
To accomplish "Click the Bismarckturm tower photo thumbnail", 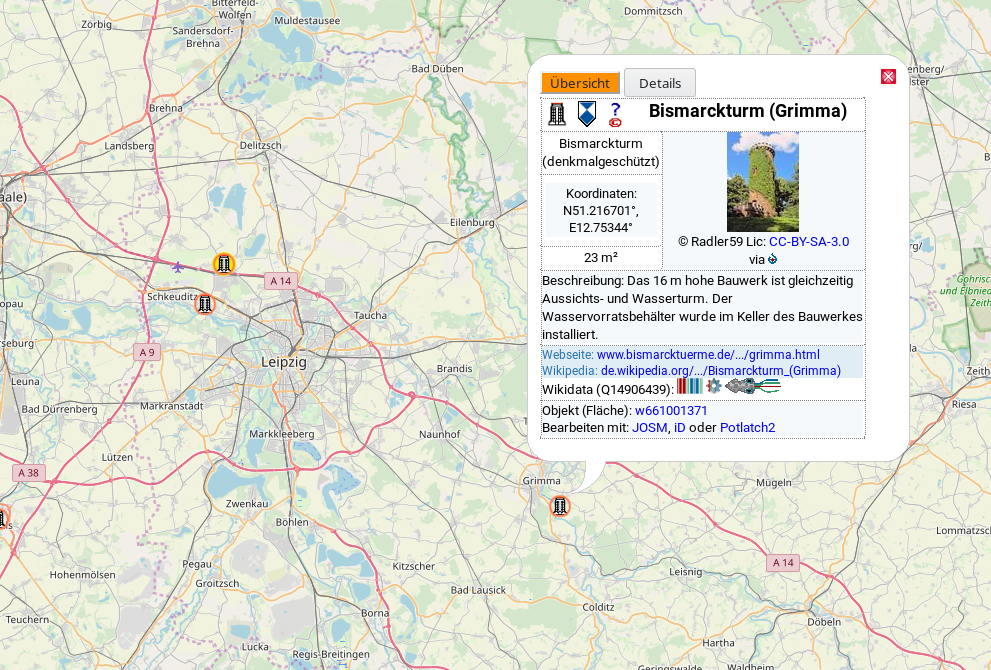I will tap(762, 182).
